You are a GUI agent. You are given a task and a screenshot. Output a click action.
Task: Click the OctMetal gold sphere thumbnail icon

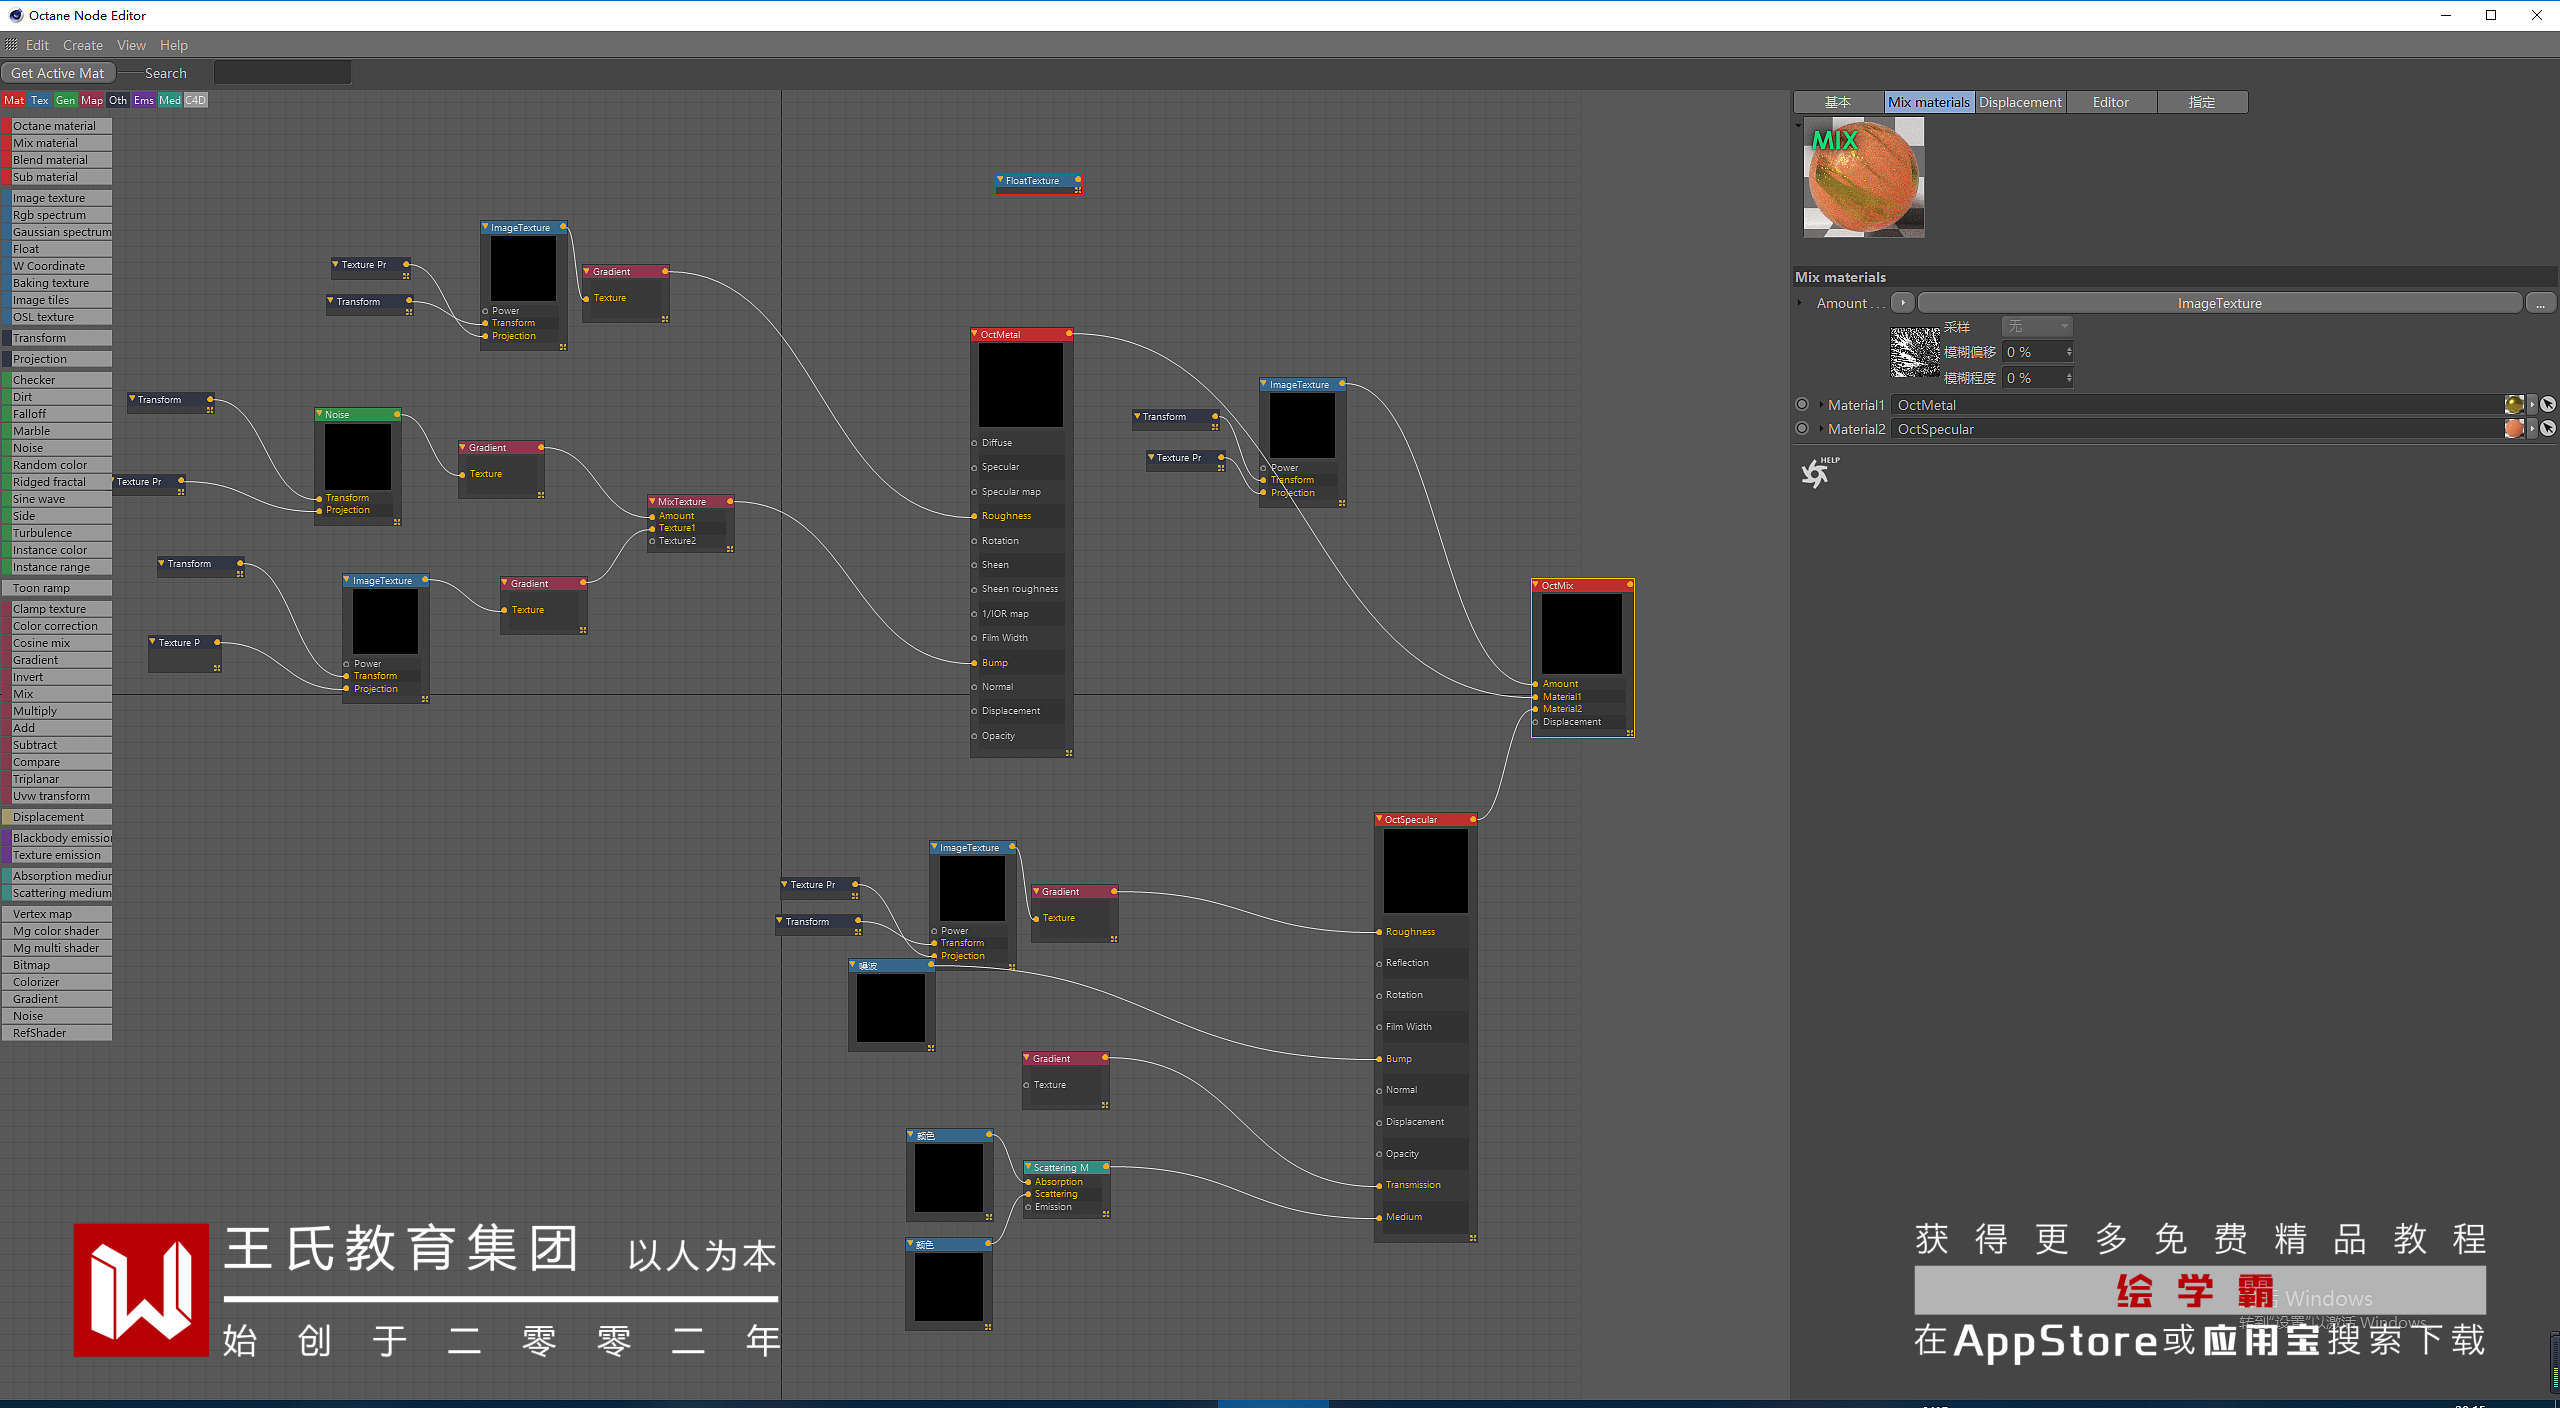(x=2513, y=404)
